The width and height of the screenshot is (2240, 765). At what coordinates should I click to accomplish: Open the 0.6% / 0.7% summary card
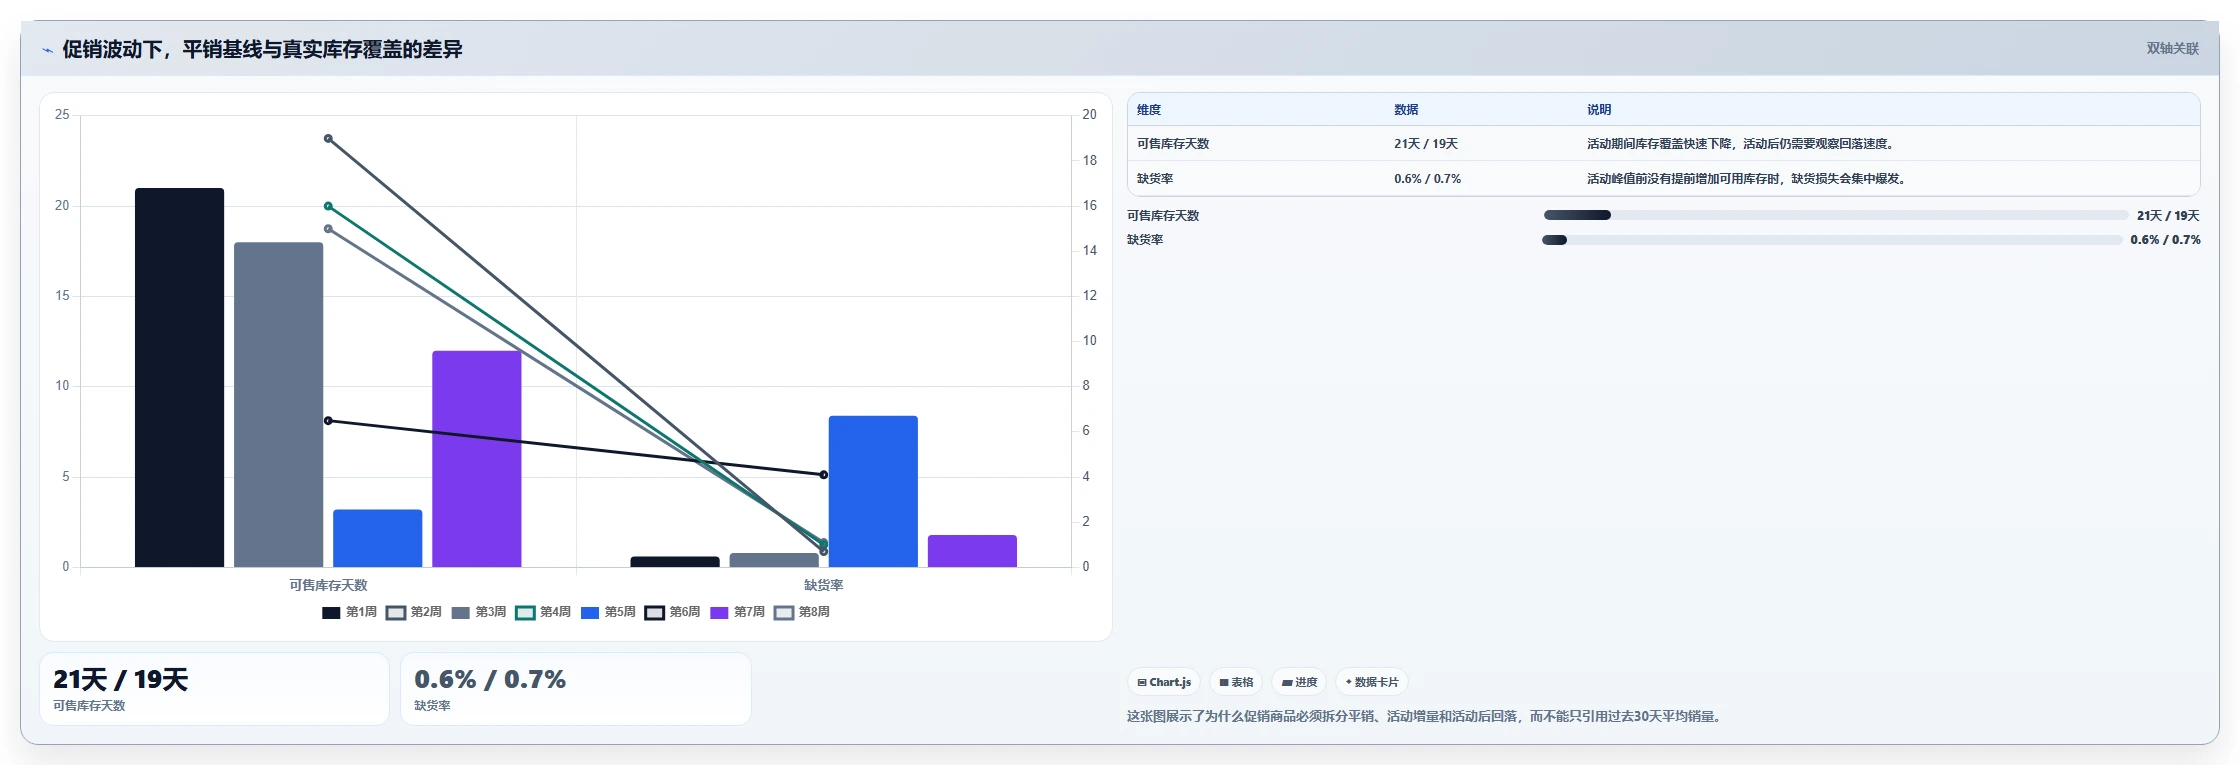[x=576, y=689]
